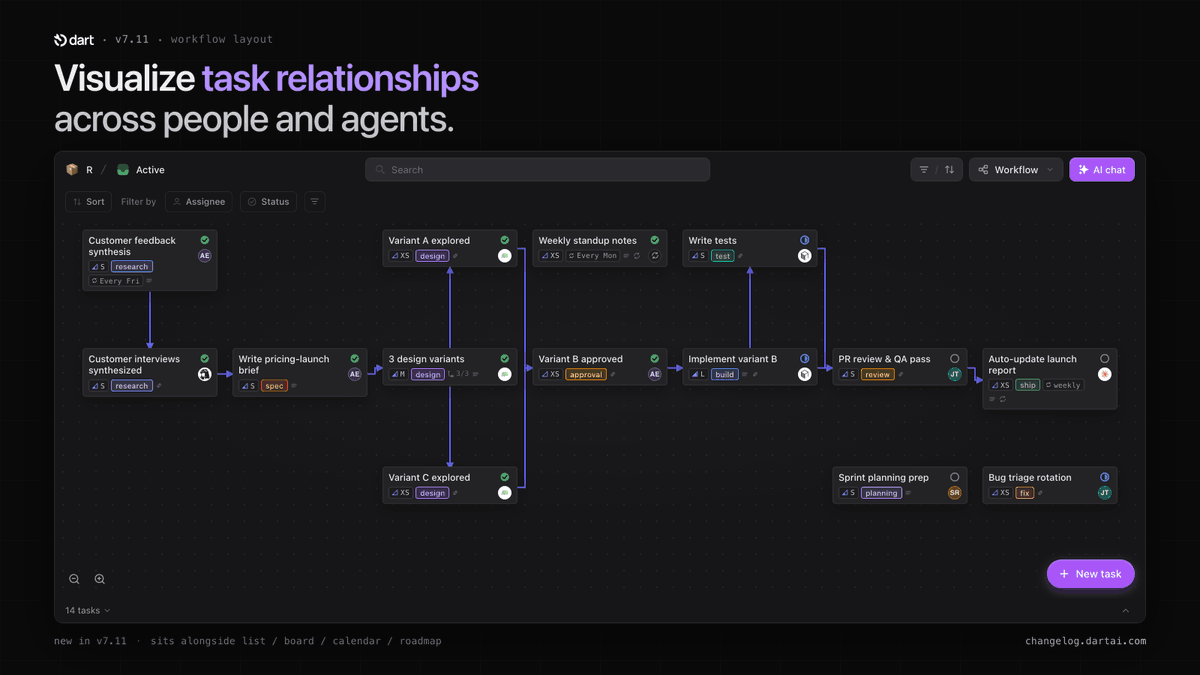1200x675 pixels.
Task: Open the filter icon left of Workflow
Action: (x=923, y=170)
